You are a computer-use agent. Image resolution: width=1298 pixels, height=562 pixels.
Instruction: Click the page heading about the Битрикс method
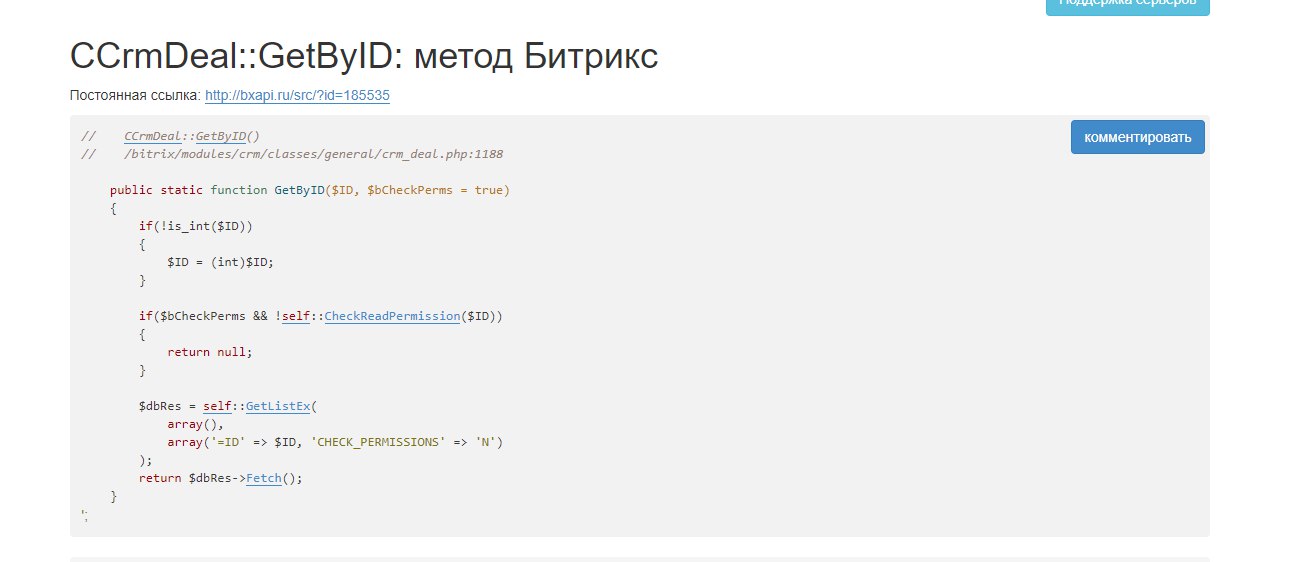[x=364, y=57]
